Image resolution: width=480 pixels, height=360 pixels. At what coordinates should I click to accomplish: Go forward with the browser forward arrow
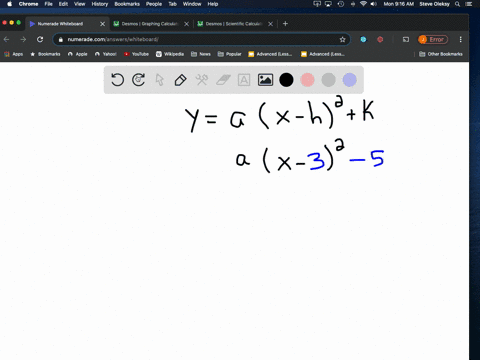click(x=23, y=39)
